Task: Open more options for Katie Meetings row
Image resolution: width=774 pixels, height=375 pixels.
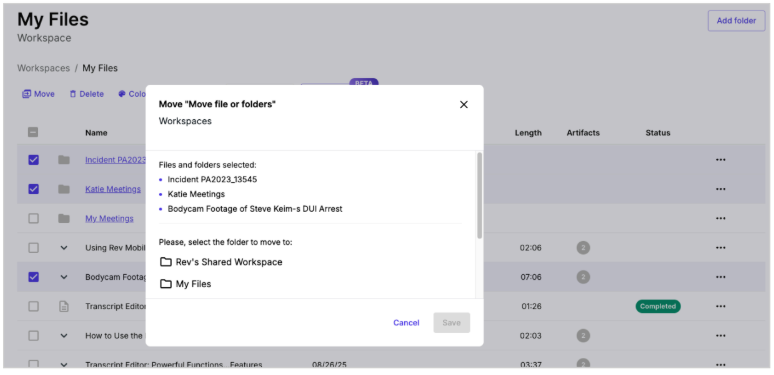Action: pos(721,189)
